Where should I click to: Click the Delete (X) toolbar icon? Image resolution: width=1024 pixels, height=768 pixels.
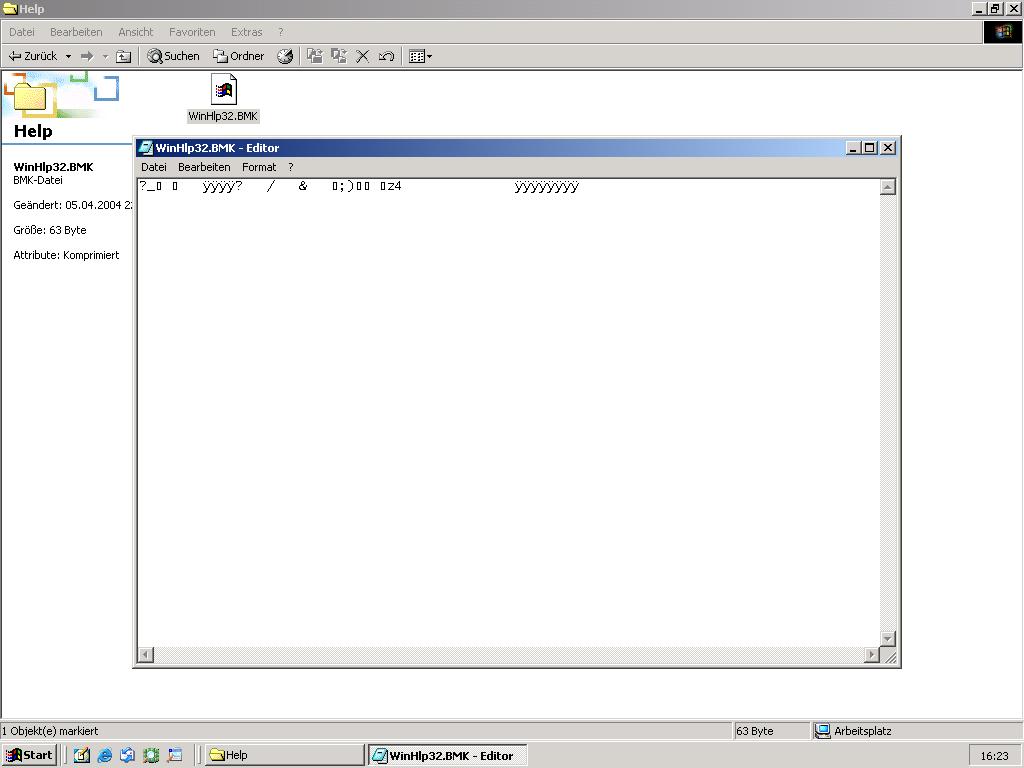tap(363, 57)
